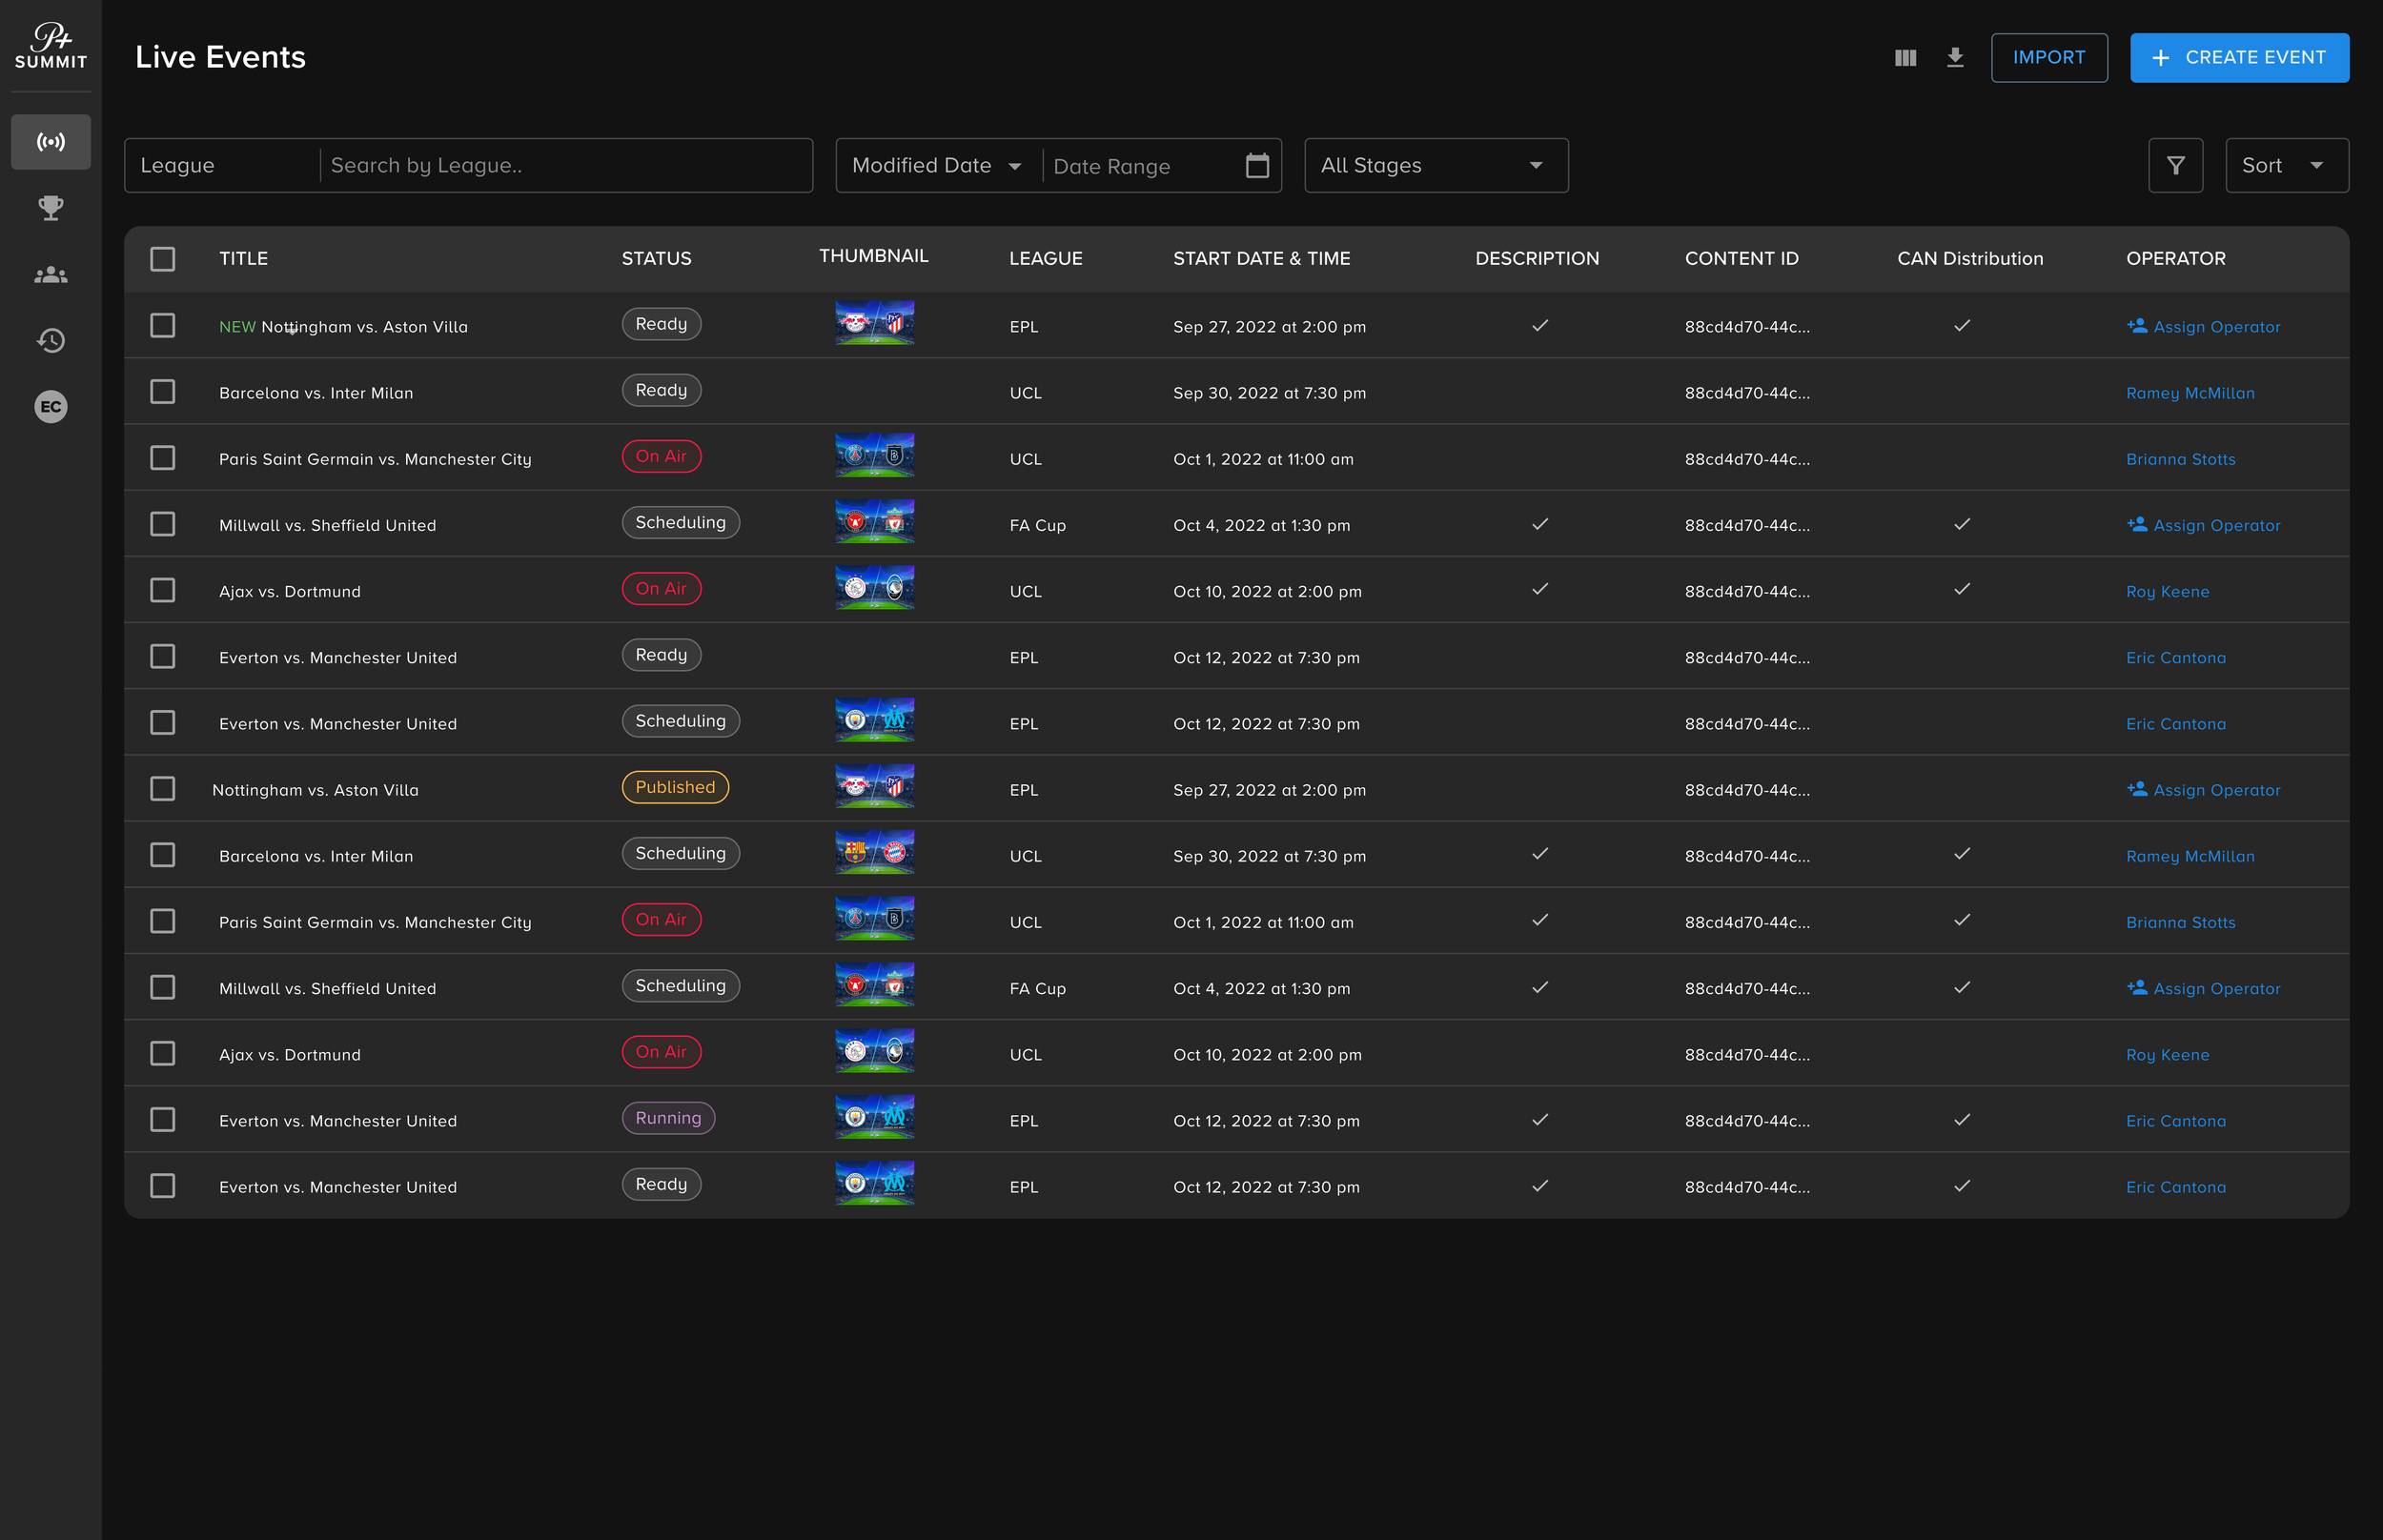Expand the Modified Date dropdown
2383x1540 pixels.
pyautogui.click(x=936, y=166)
